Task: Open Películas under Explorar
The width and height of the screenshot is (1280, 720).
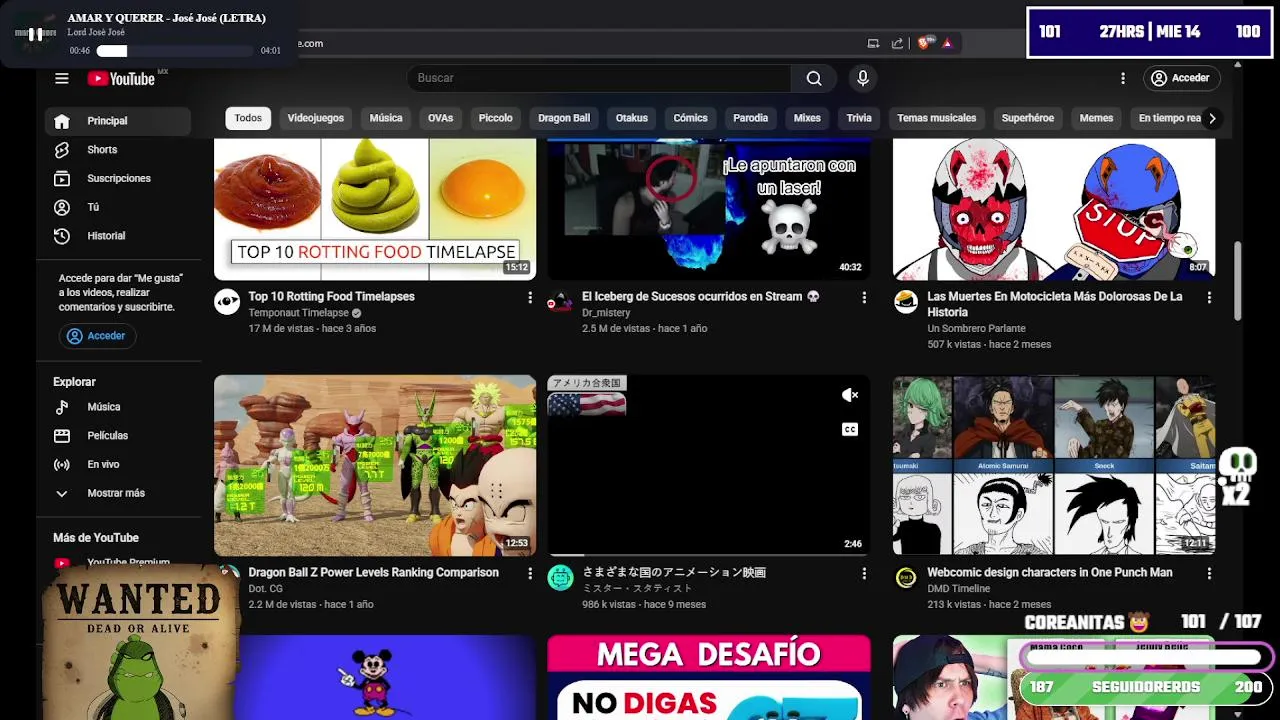Action: pos(118,436)
